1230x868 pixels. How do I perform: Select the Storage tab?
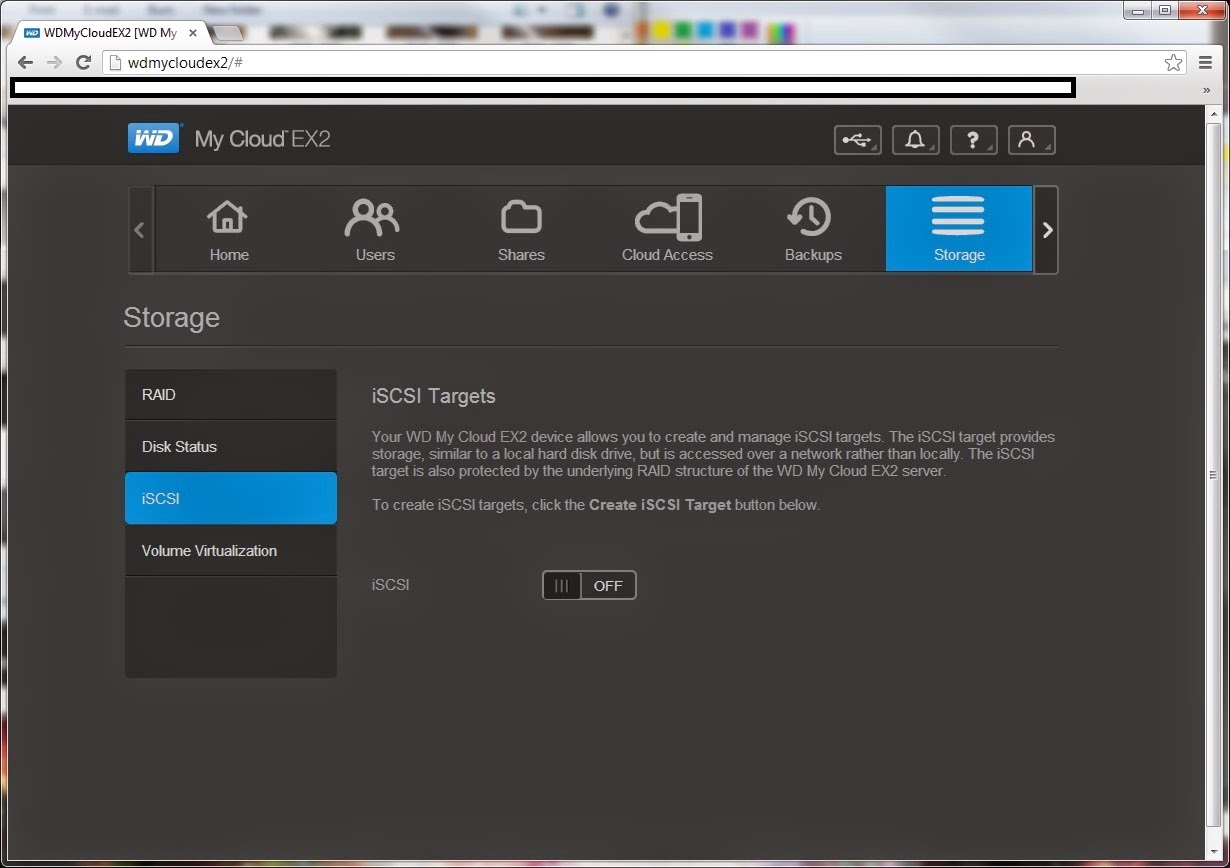point(959,229)
